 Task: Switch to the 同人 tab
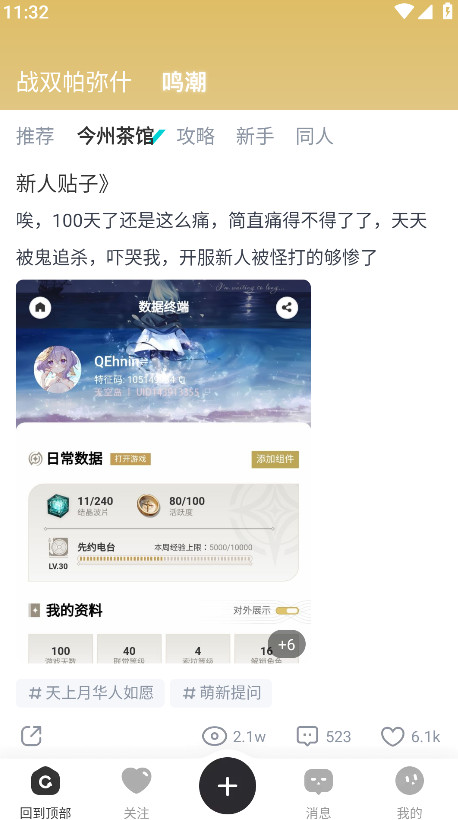(314, 136)
